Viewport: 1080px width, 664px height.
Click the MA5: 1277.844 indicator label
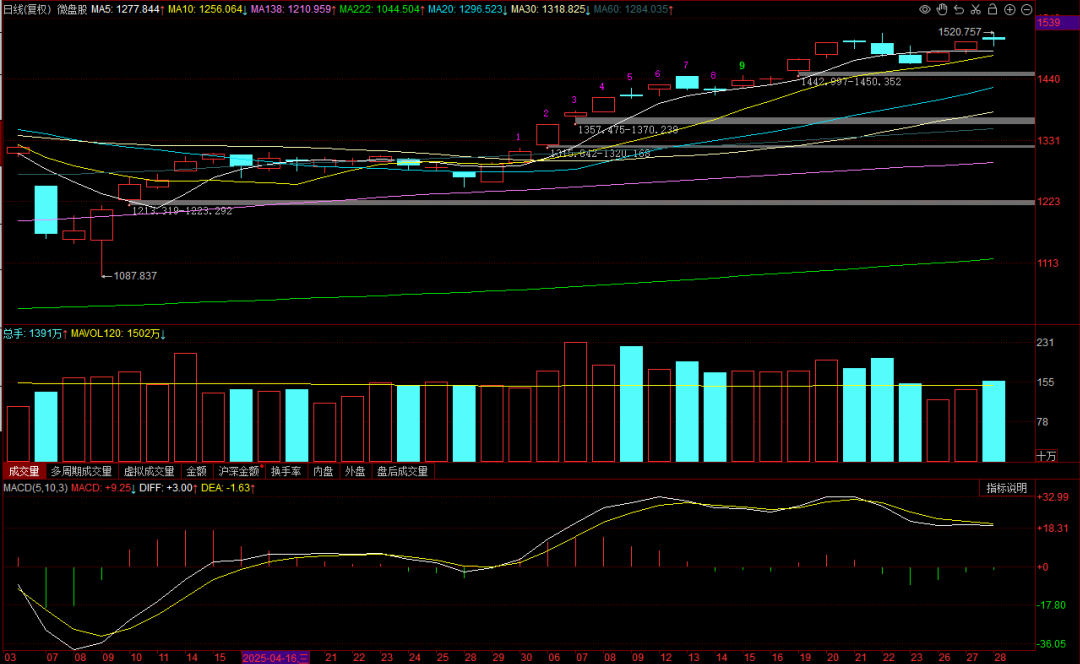pos(128,10)
